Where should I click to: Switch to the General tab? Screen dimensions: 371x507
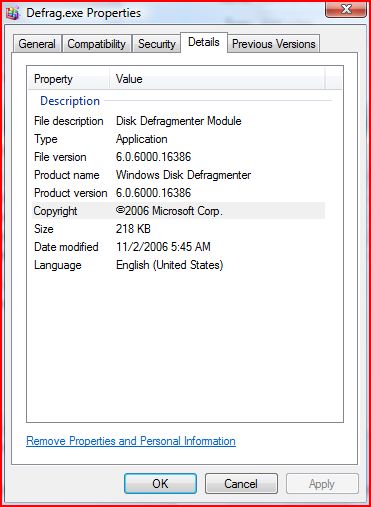coord(37,44)
